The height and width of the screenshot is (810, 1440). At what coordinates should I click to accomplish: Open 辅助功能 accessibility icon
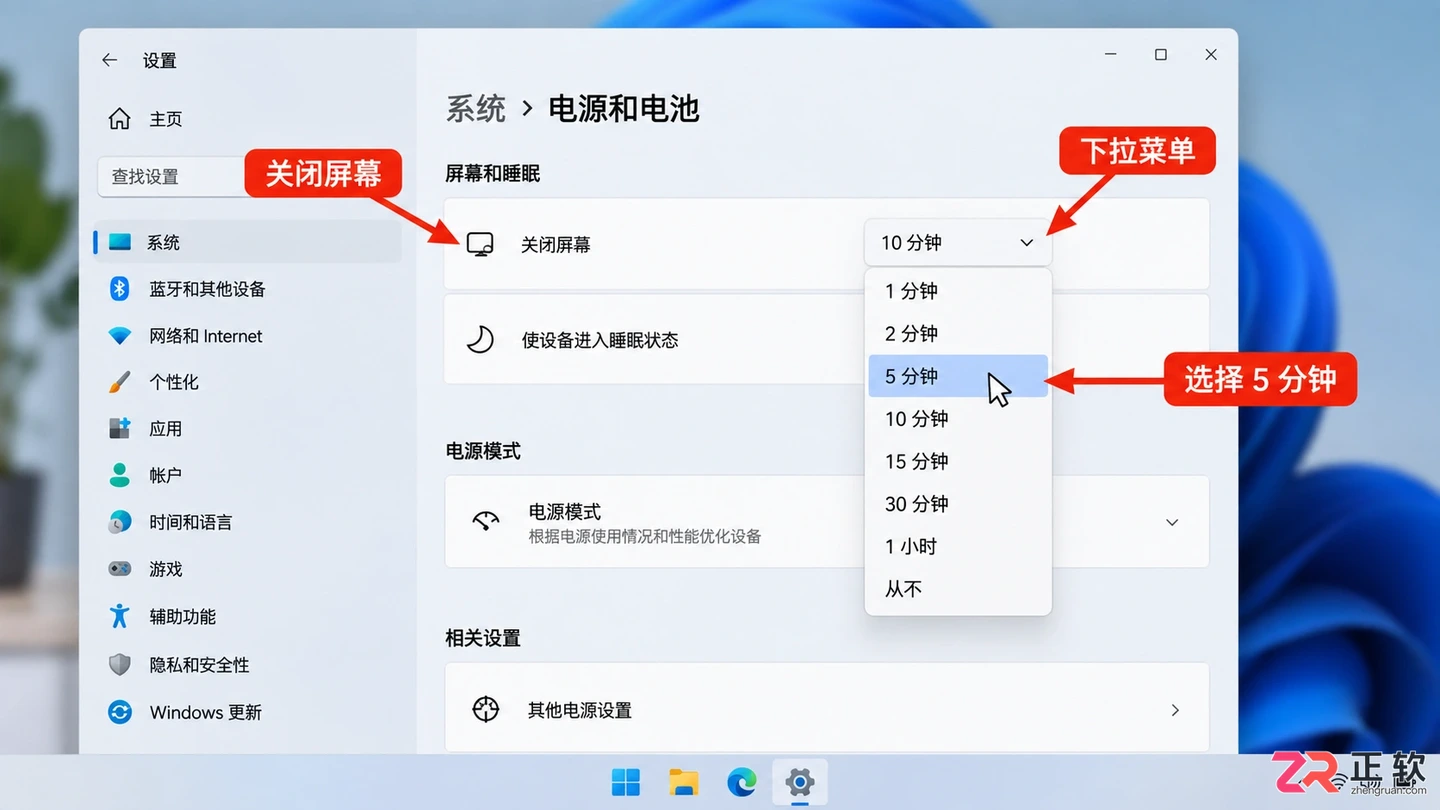tap(120, 616)
